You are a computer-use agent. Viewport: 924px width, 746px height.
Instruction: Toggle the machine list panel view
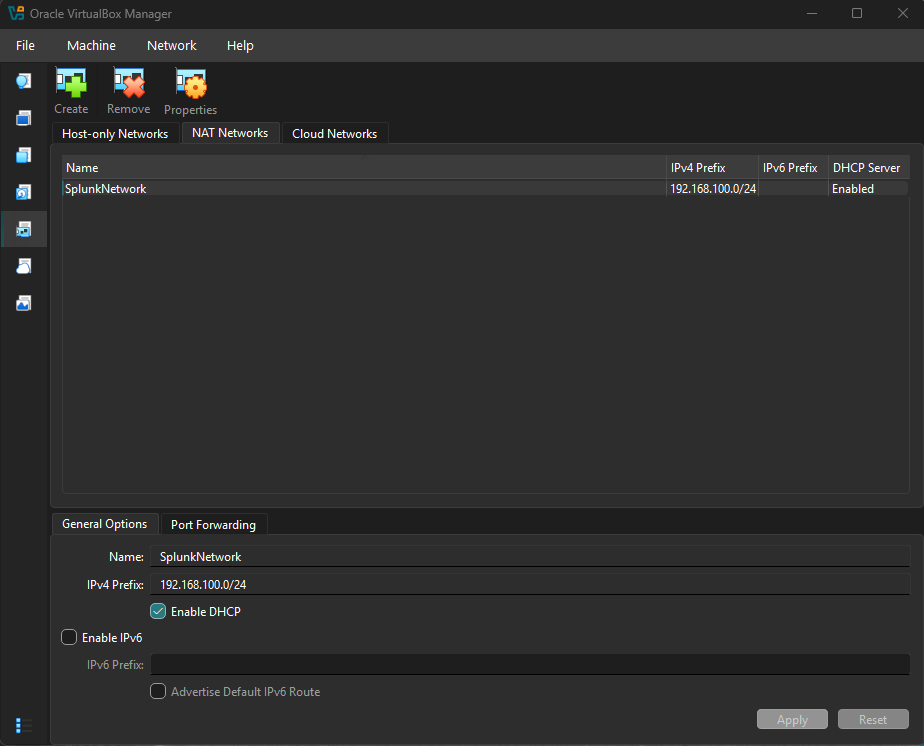[x=23, y=725]
